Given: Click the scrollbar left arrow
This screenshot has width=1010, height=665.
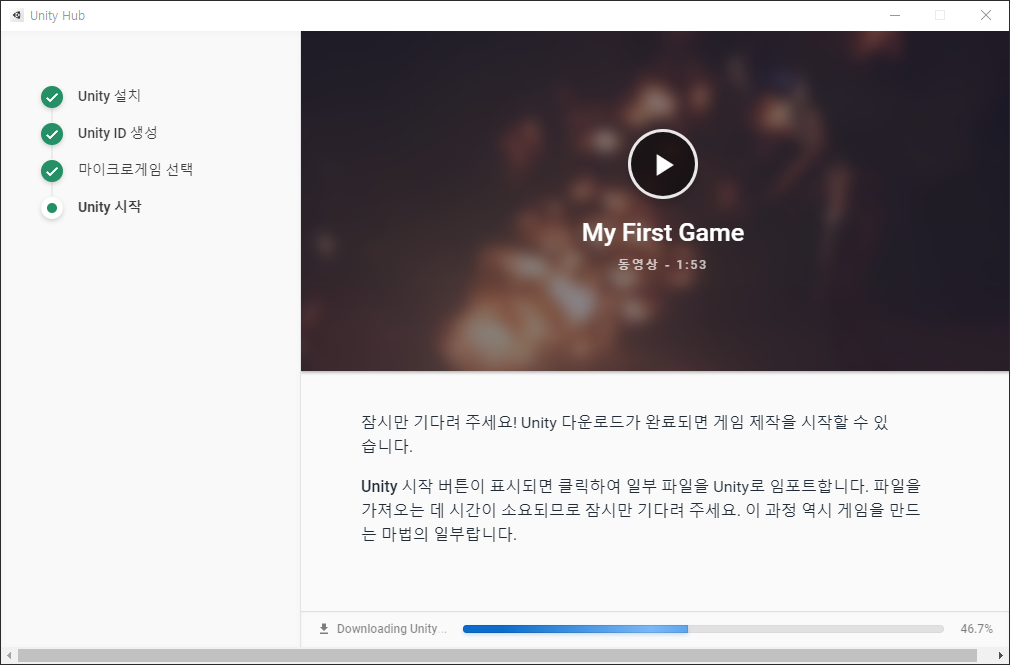Looking at the screenshot, I should 8,656.
